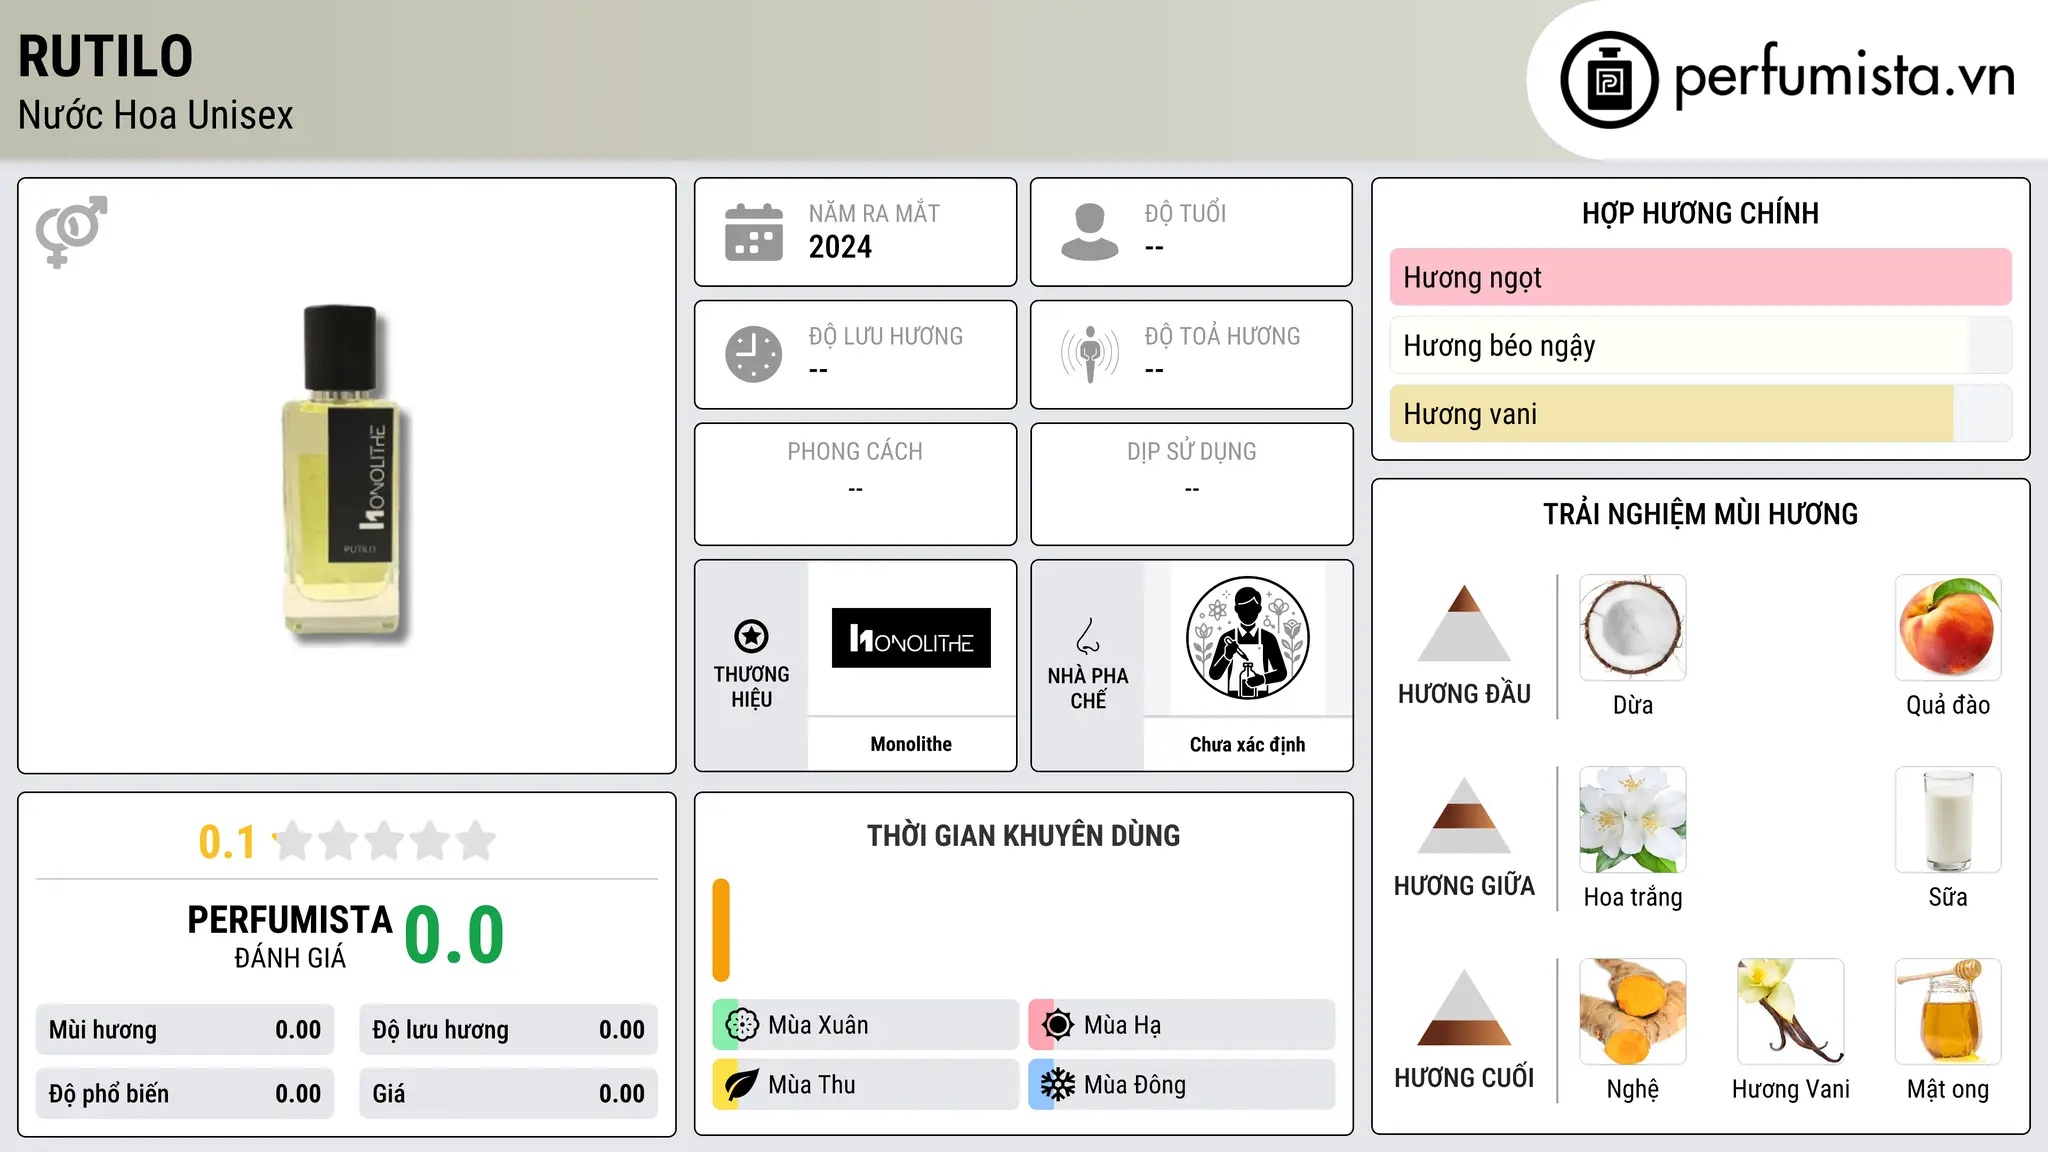Click the Hương đầu pyramid icon
The height and width of the screenshot is (1152, 2048).
tap(1464, 623)
